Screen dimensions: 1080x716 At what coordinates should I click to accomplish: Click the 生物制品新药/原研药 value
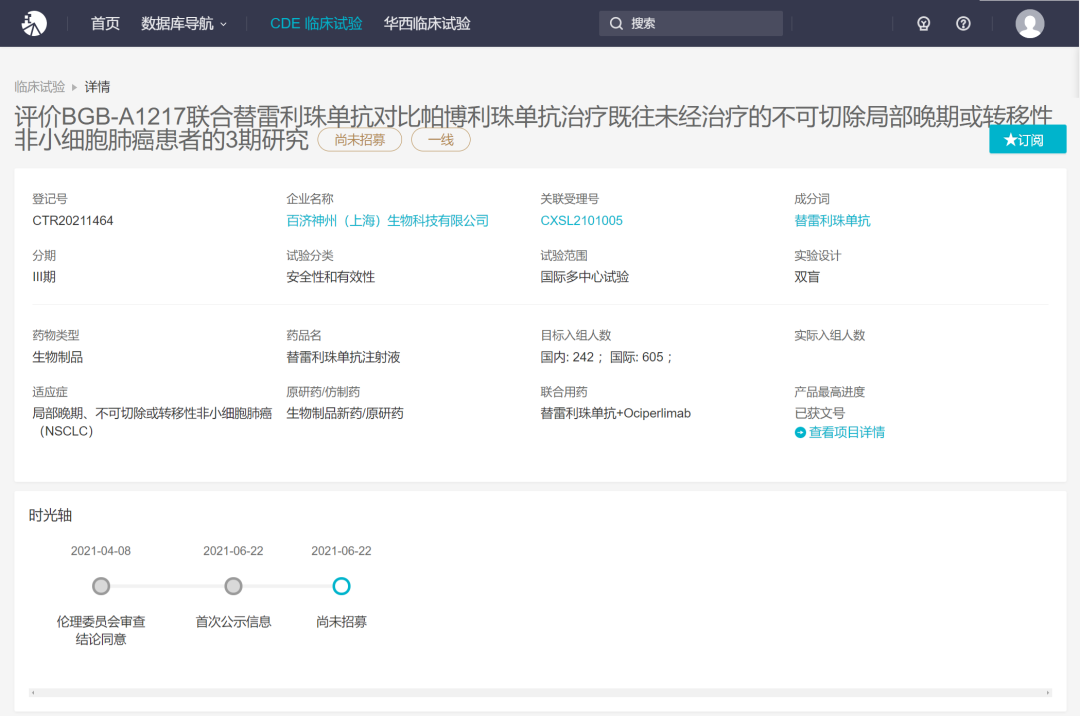[345, 414]
